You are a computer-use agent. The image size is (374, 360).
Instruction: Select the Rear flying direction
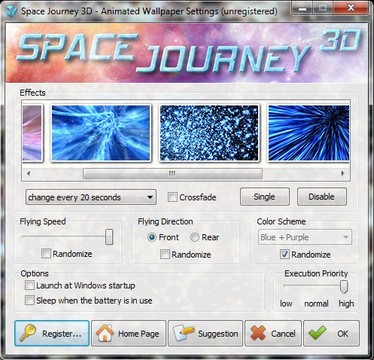[x=195, y=237]
